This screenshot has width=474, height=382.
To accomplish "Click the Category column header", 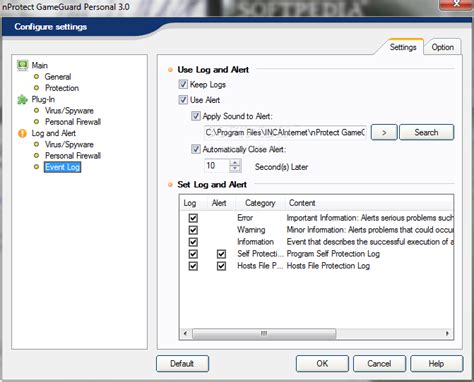I will click(x=260, y=203).
